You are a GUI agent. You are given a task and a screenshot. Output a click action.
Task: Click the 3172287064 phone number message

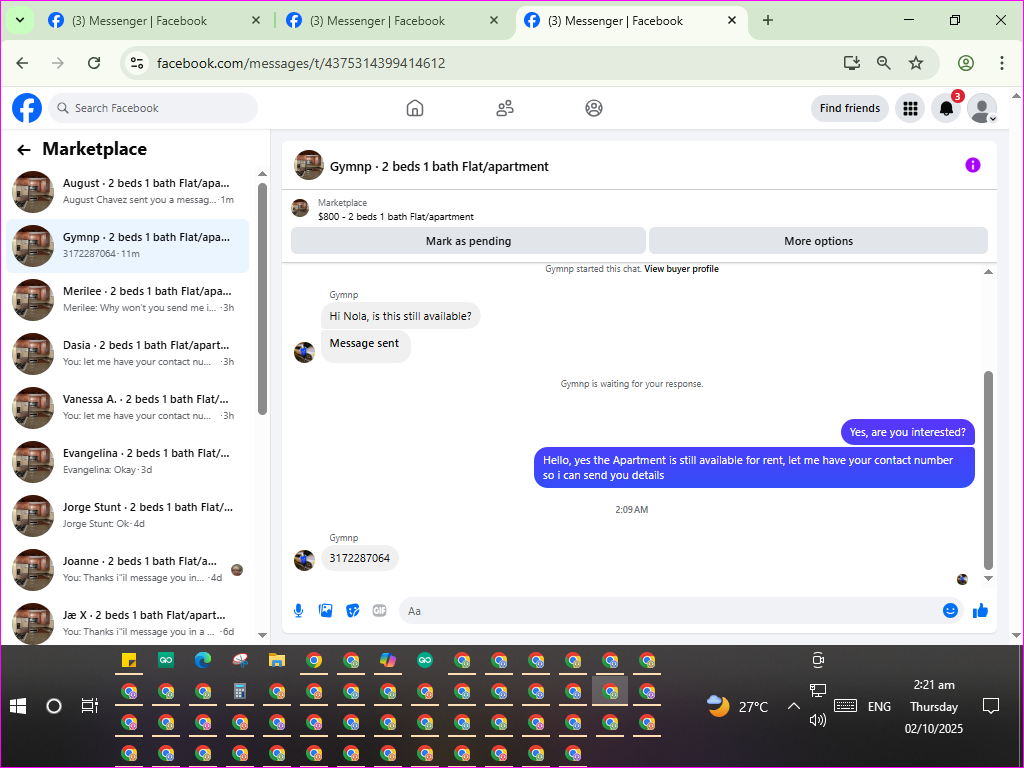tap(360, 558)
